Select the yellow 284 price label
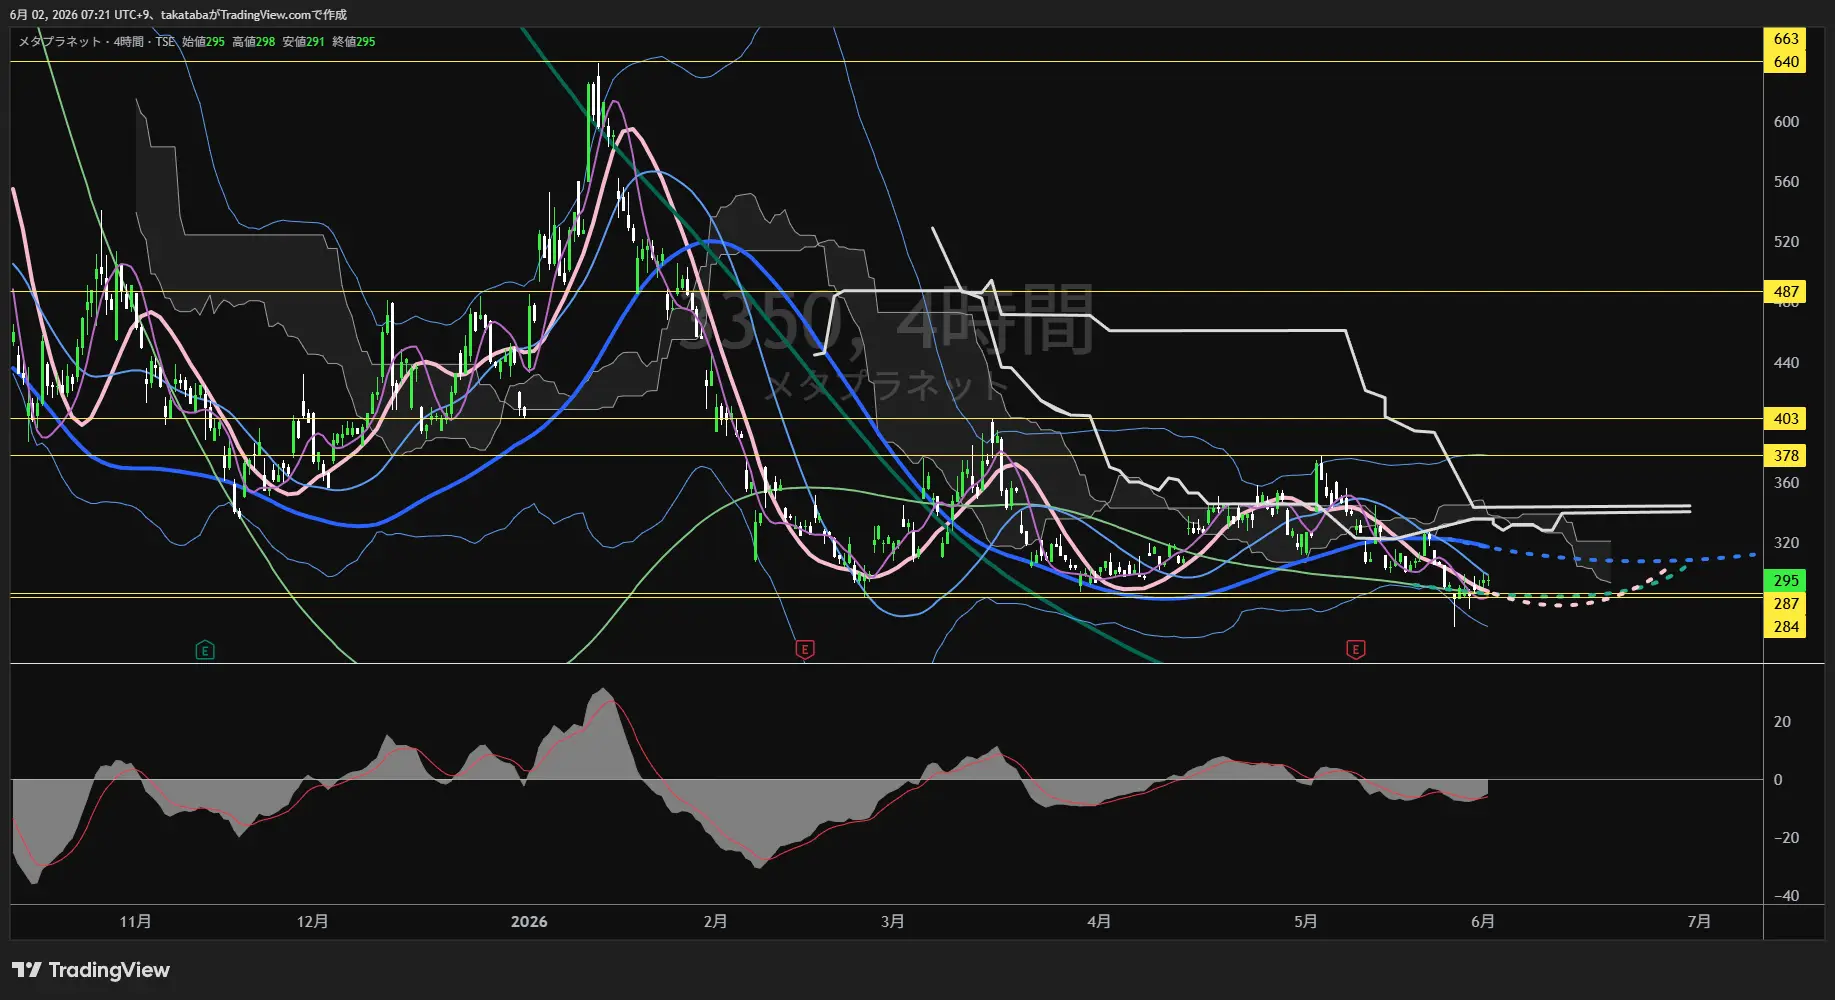 (x=1785, y=627)
